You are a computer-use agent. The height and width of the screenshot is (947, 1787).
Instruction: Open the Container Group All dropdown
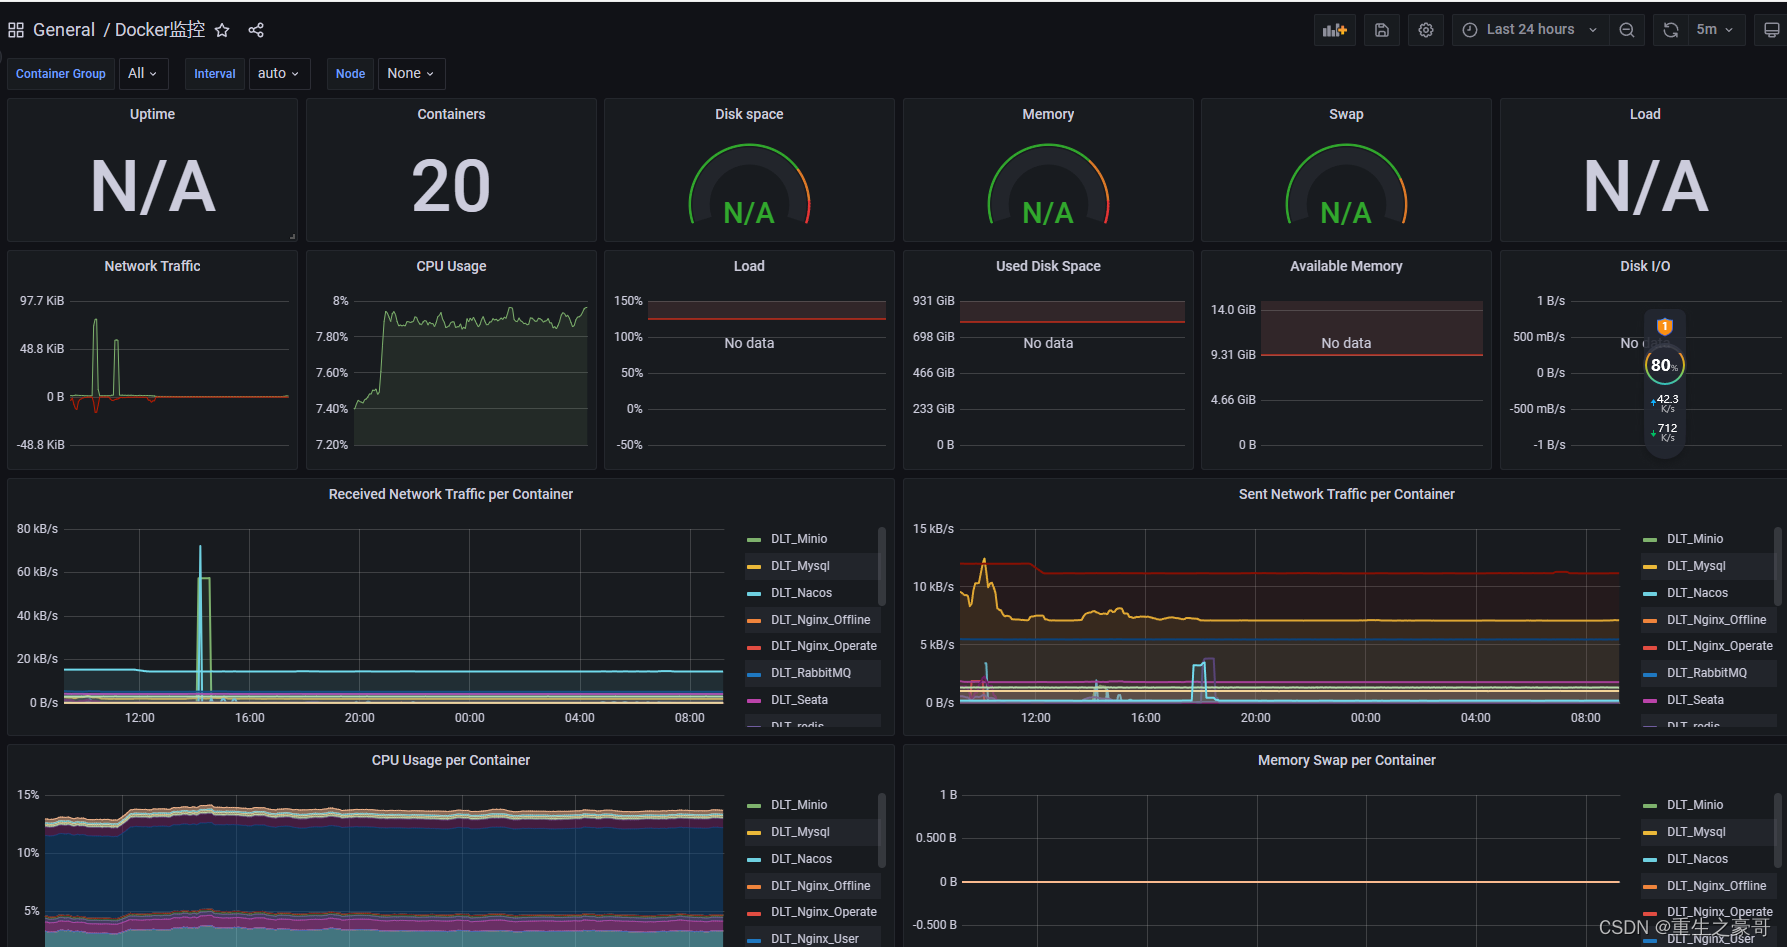143,74
